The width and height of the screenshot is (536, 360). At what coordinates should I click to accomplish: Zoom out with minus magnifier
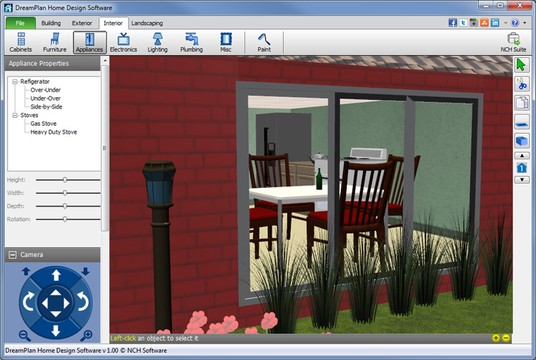[x=25, y=336]
